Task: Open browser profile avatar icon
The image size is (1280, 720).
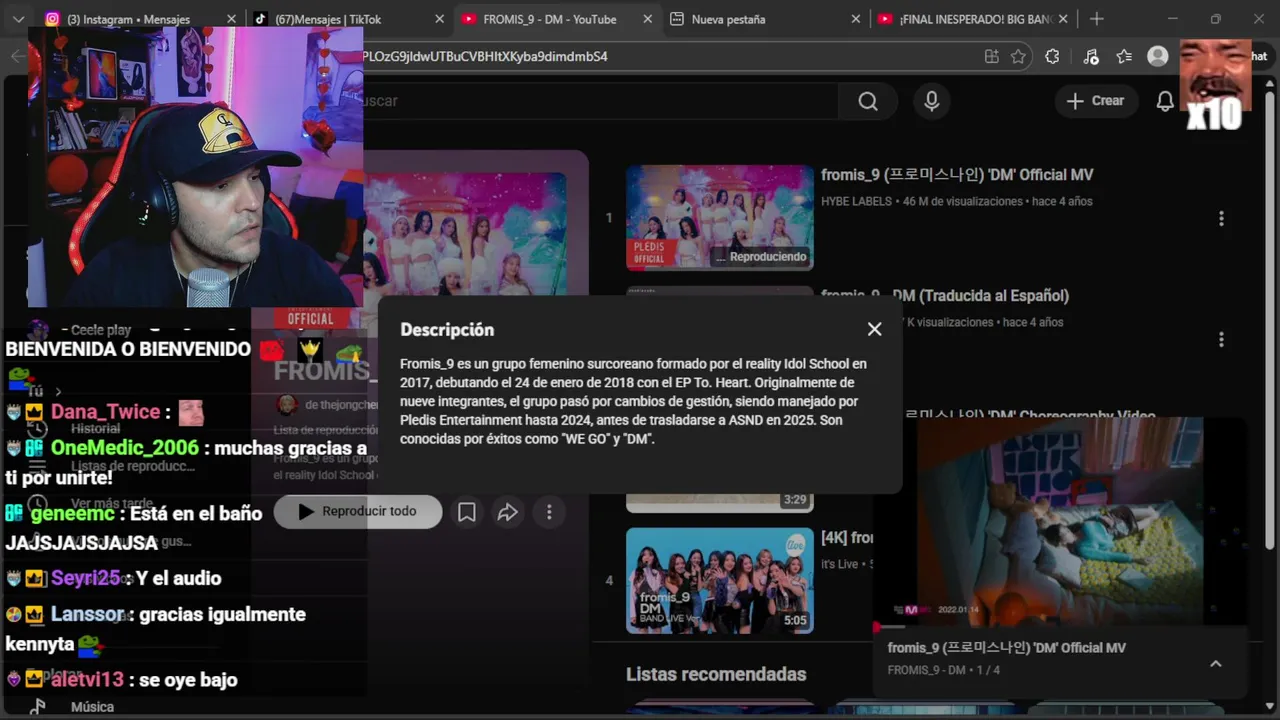Action: (1158, 57)
